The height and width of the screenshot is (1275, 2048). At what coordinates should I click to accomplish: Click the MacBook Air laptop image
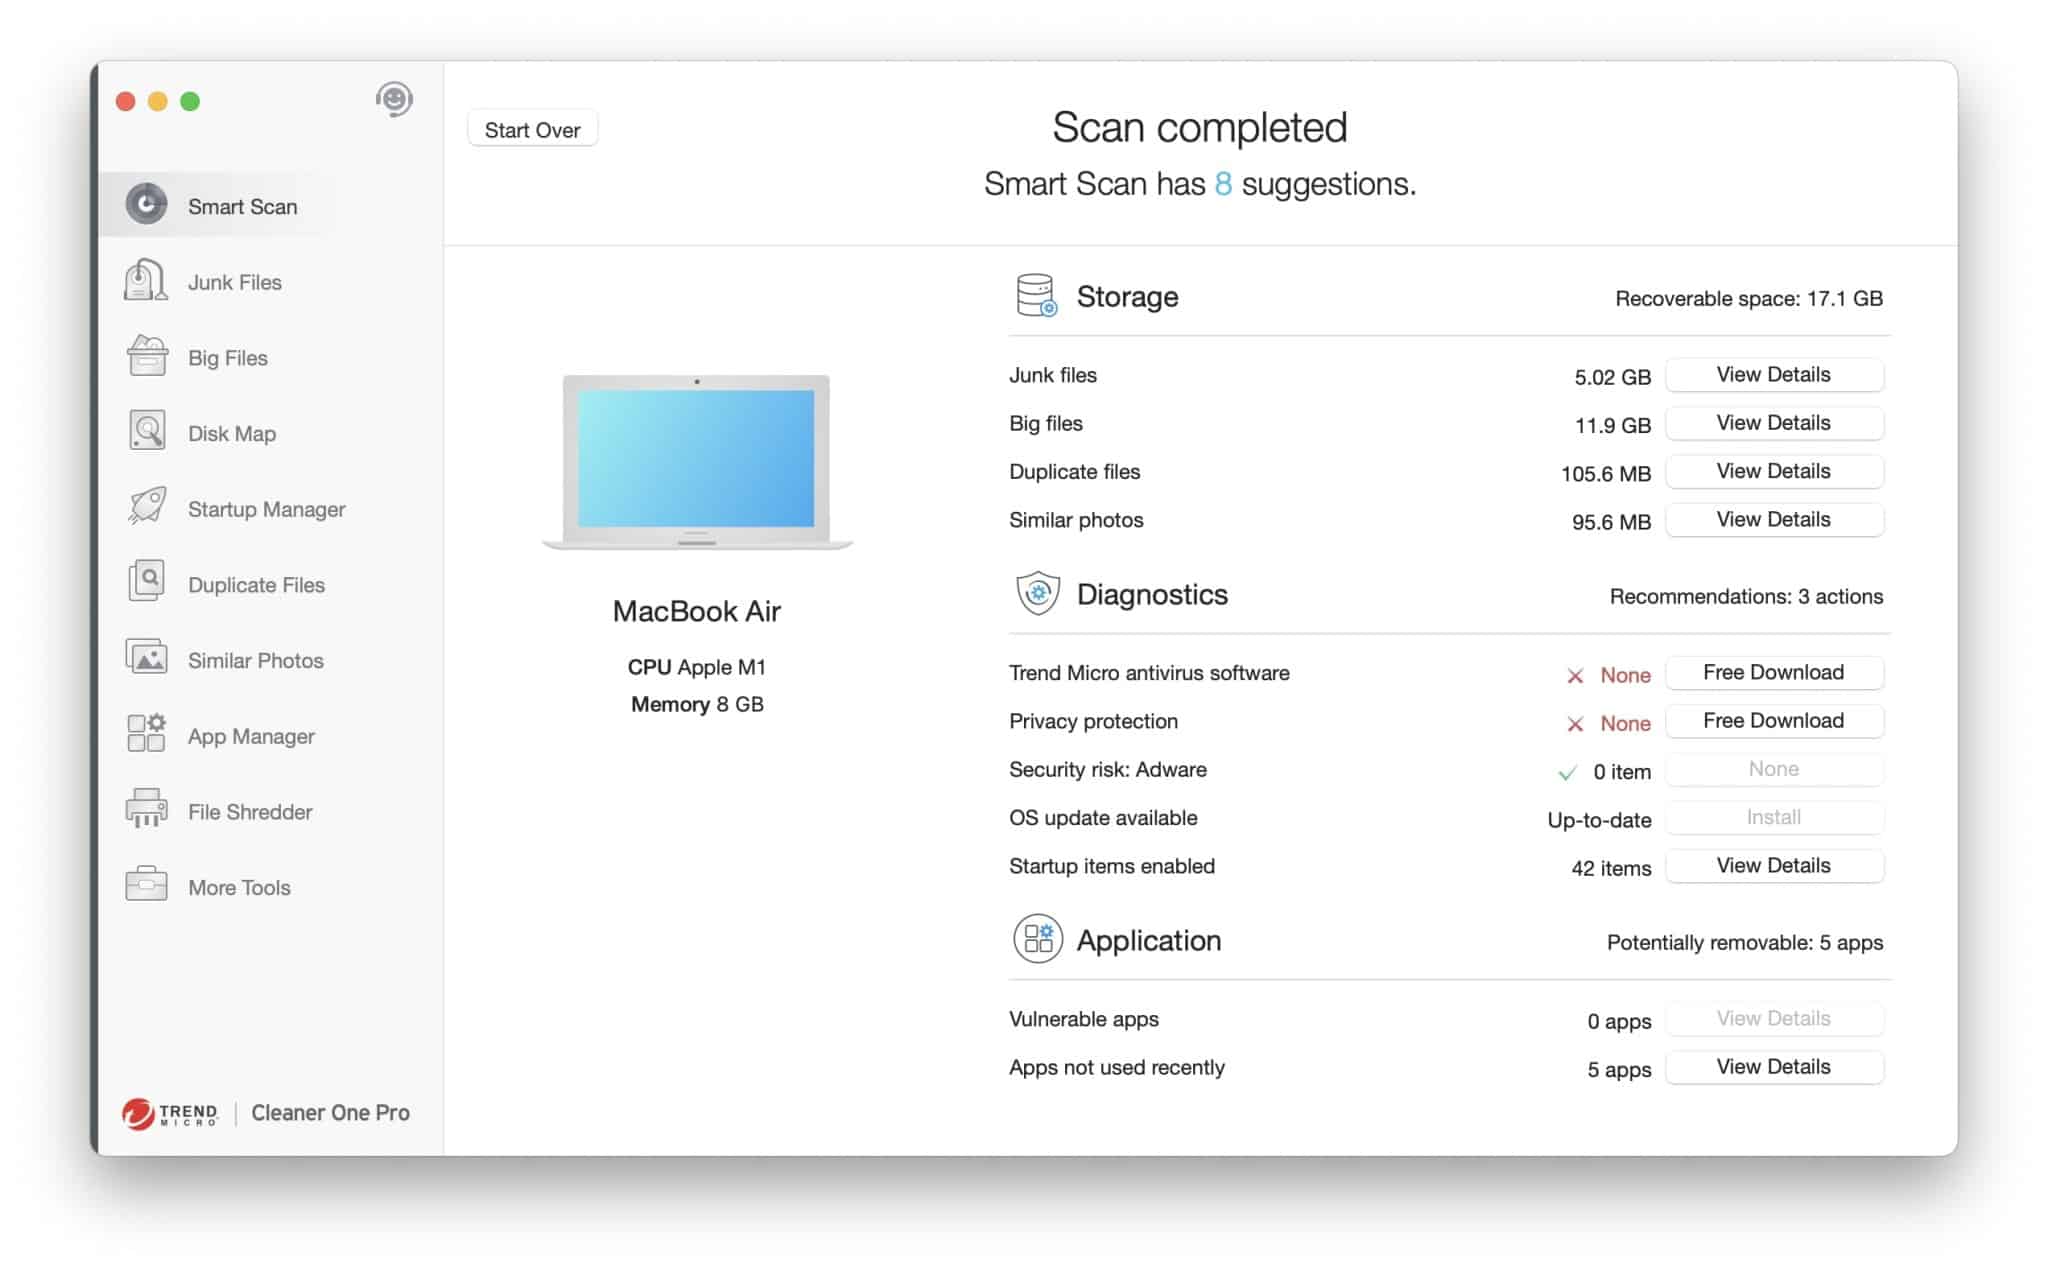[697, 462]
